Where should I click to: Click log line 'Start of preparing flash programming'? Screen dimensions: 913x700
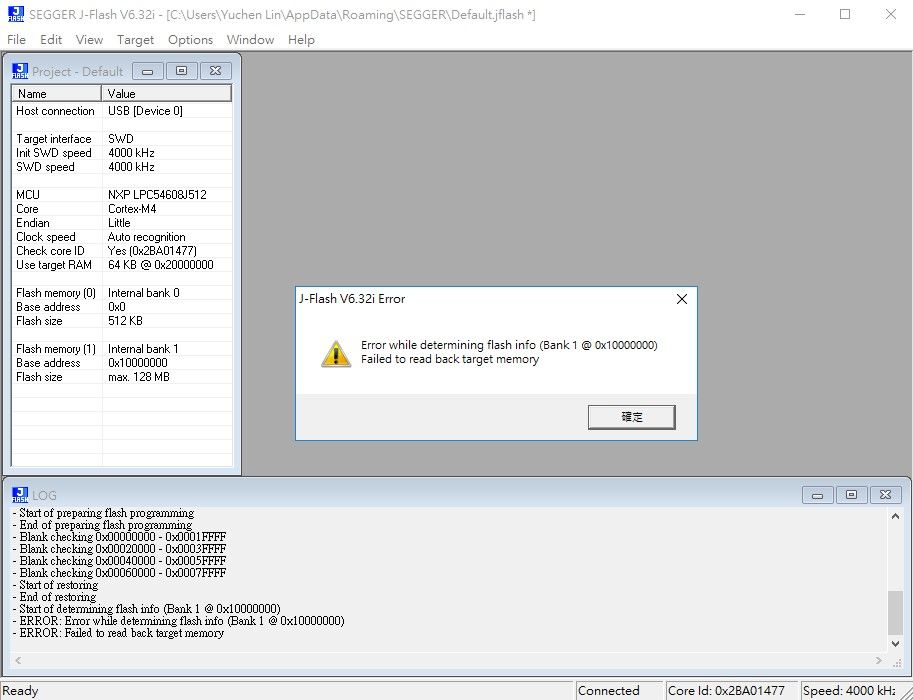104,512
